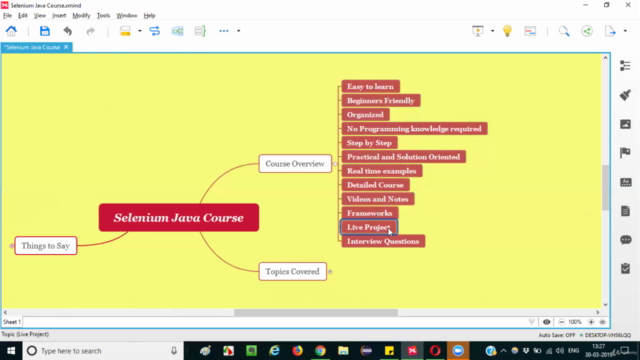The height and width of the screenshot is (360, 640).
Task: Export the mind map
Action: click(610, 31)
